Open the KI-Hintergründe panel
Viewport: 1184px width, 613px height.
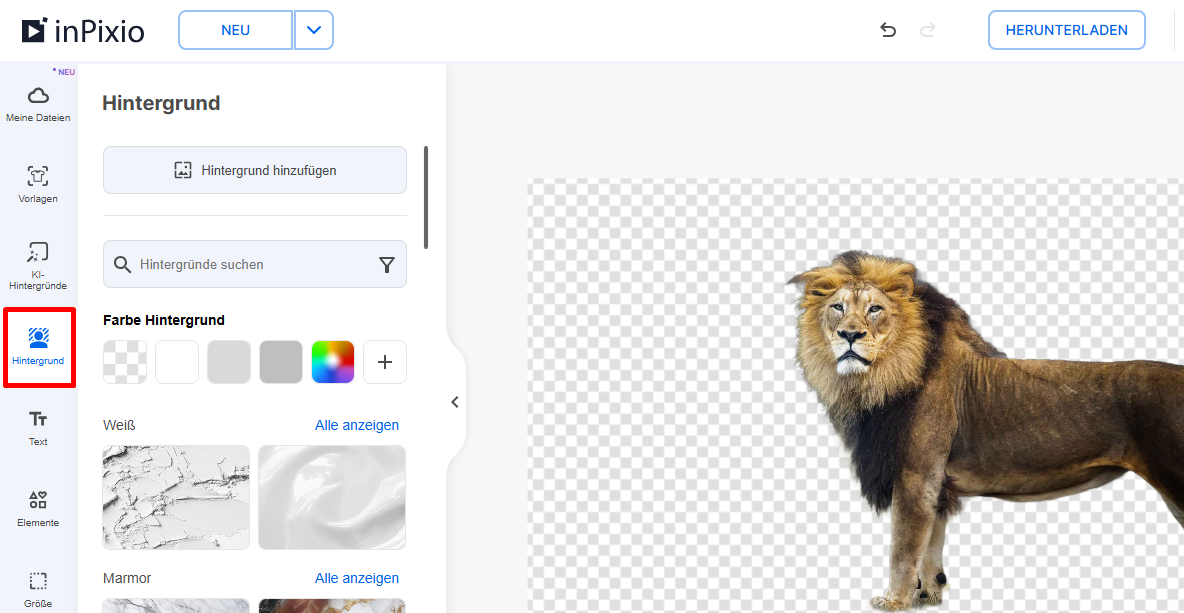coord(38,266)
